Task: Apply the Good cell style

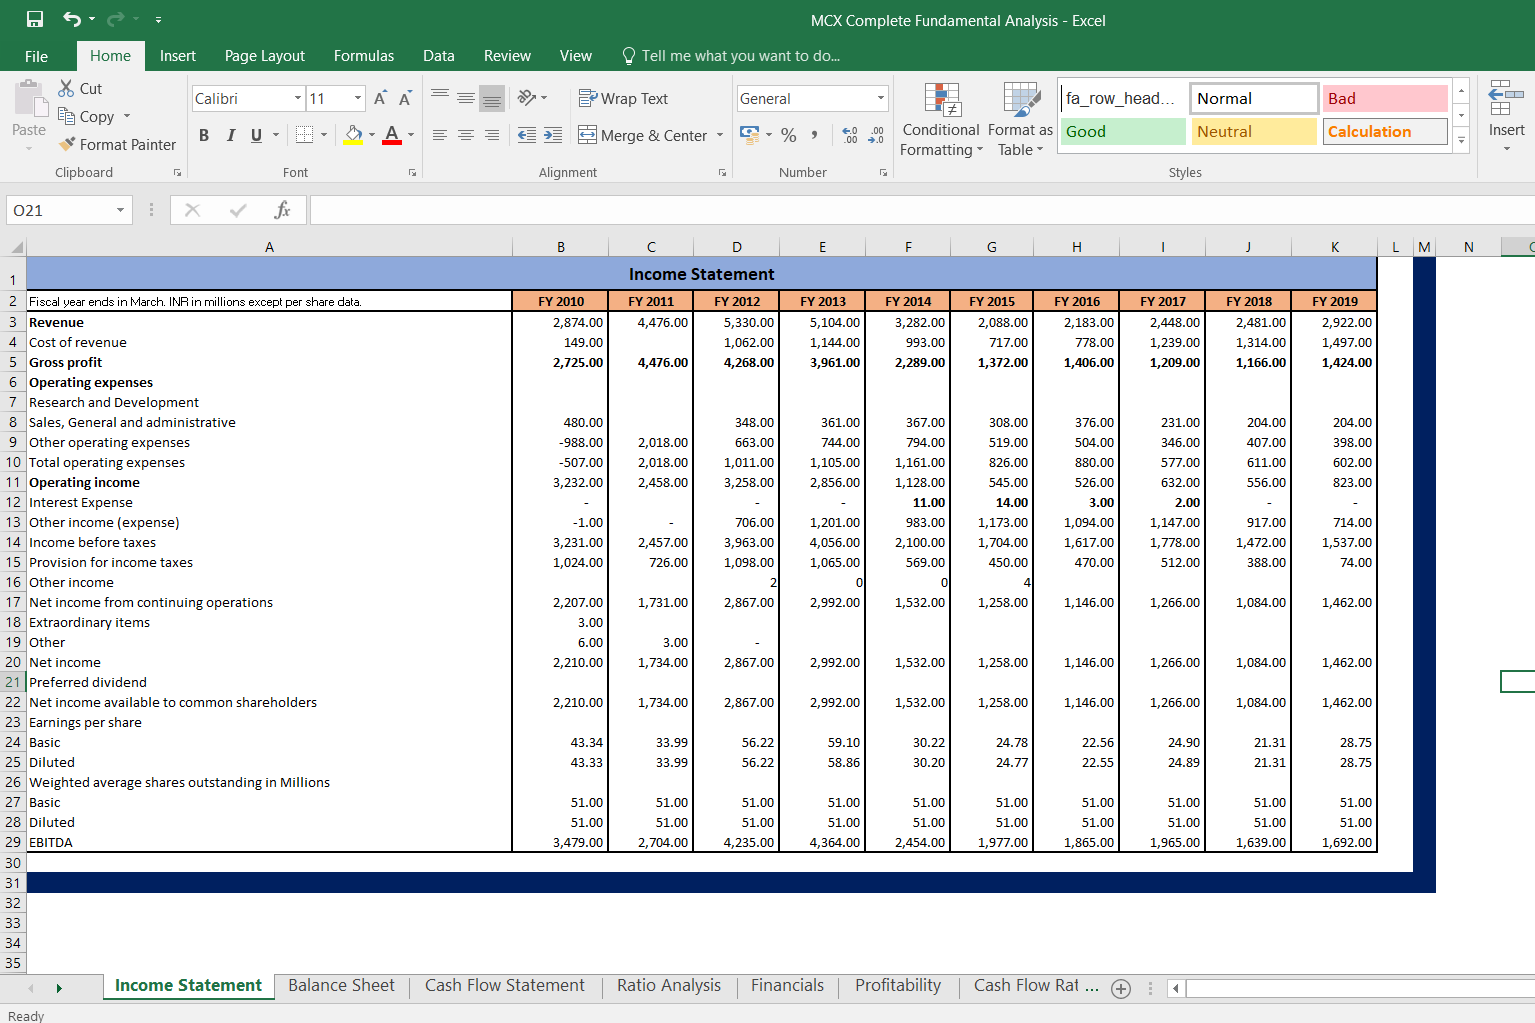Action: click(1123, 131)
